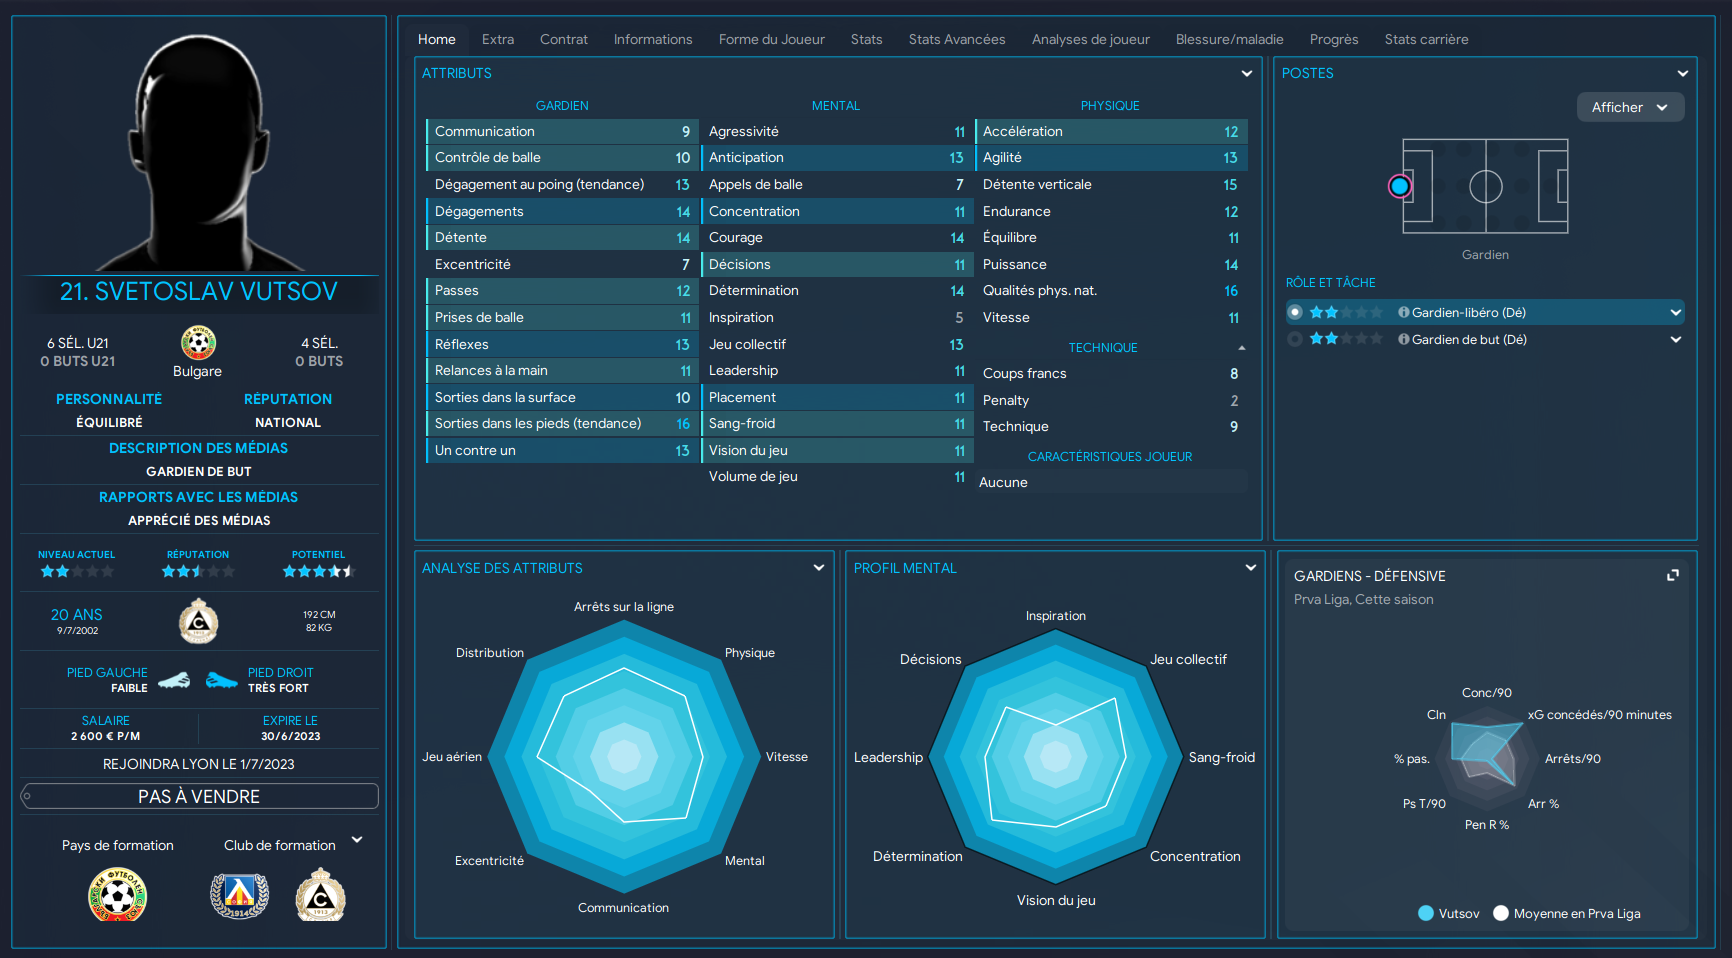Open the Afficher dropdown
Viewport: 1732px width, 958px height.
pos(1630,107)
